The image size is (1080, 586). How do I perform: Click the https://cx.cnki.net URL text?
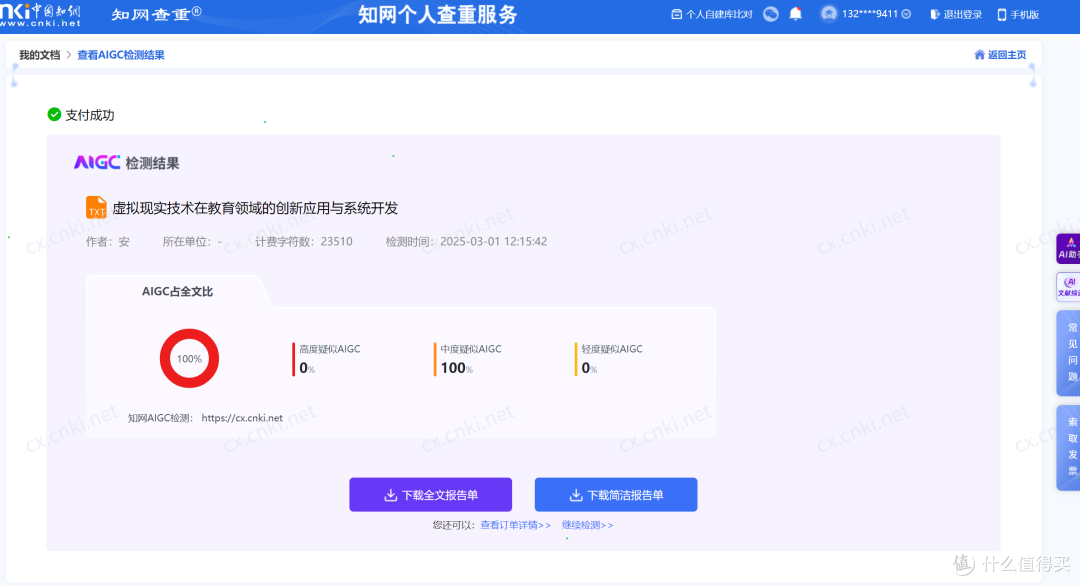(242, 418)
